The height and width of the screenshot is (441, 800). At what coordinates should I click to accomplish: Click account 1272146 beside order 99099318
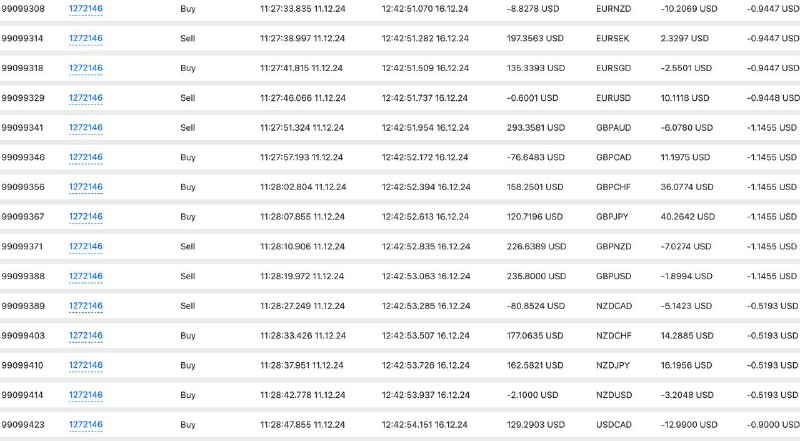(x=86, y=68)
